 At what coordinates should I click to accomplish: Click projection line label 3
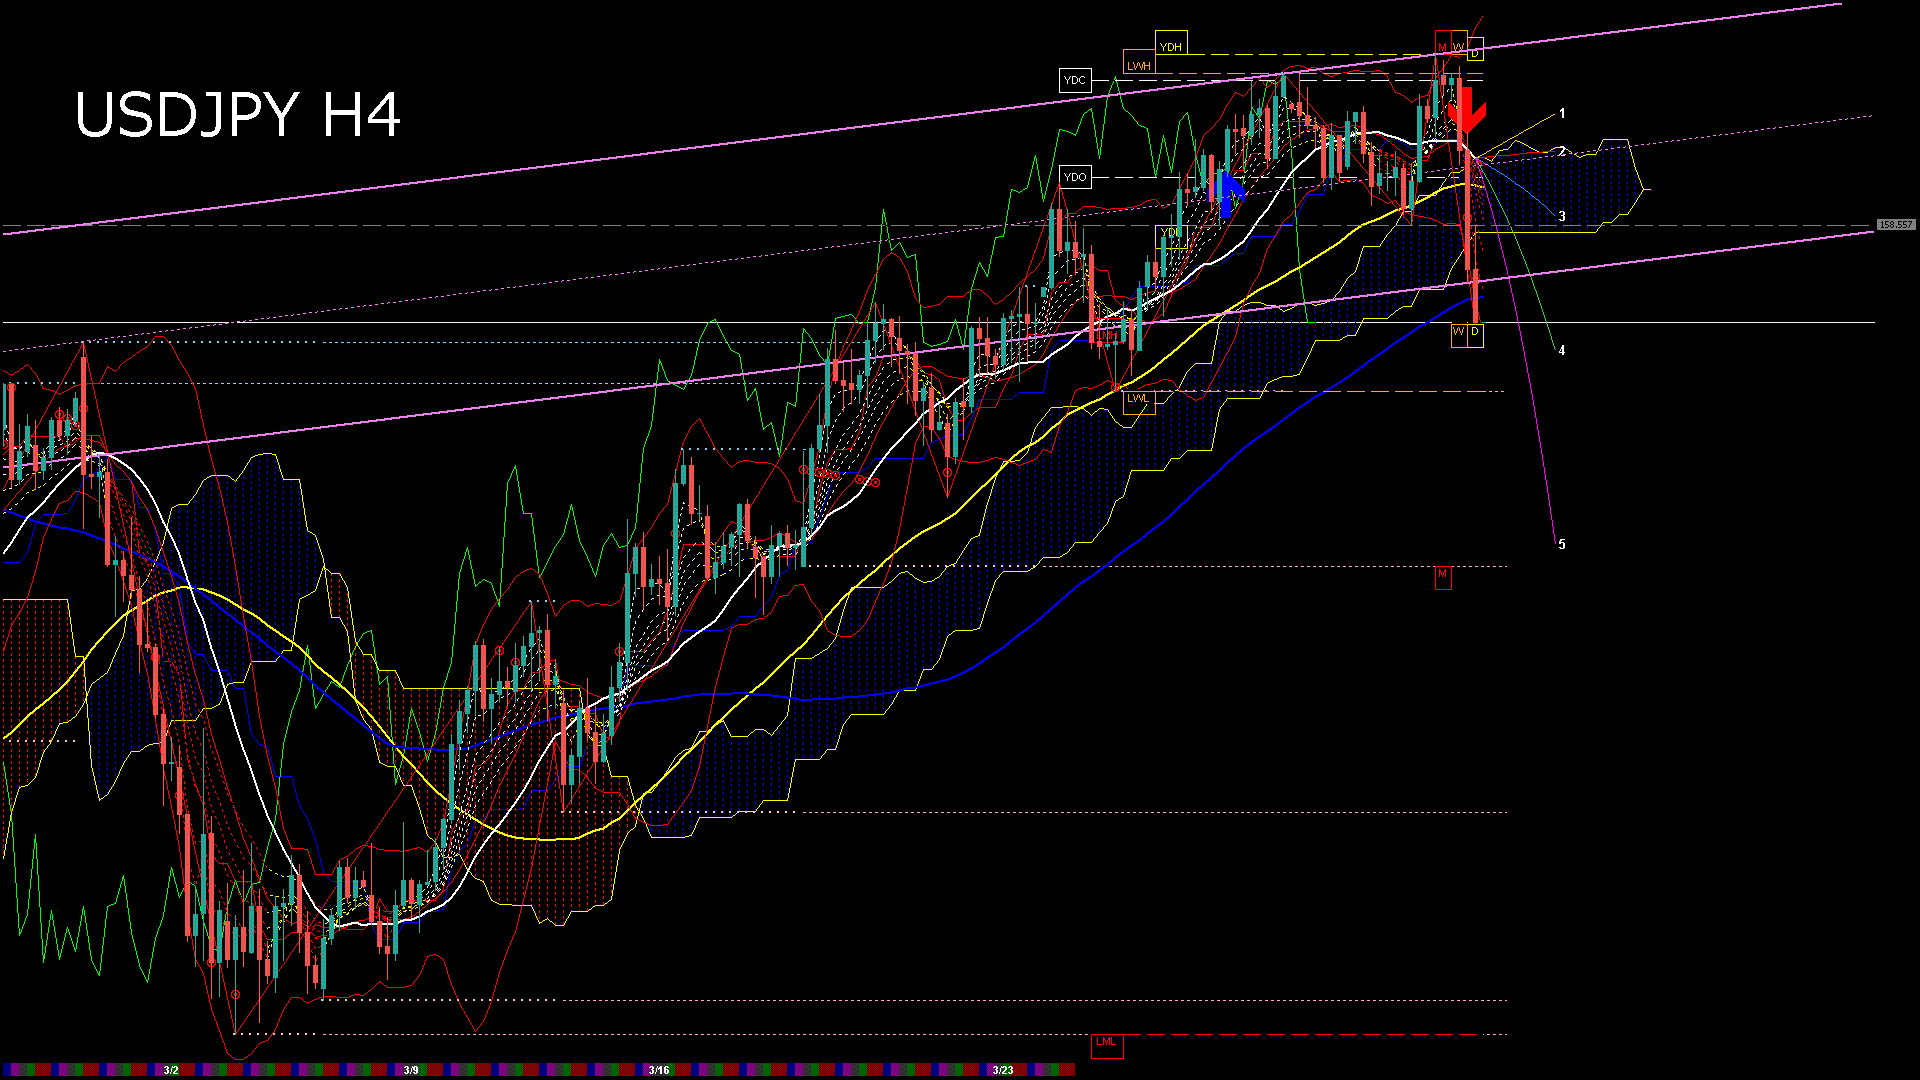pyautogui.click(x=1562, y=216)
